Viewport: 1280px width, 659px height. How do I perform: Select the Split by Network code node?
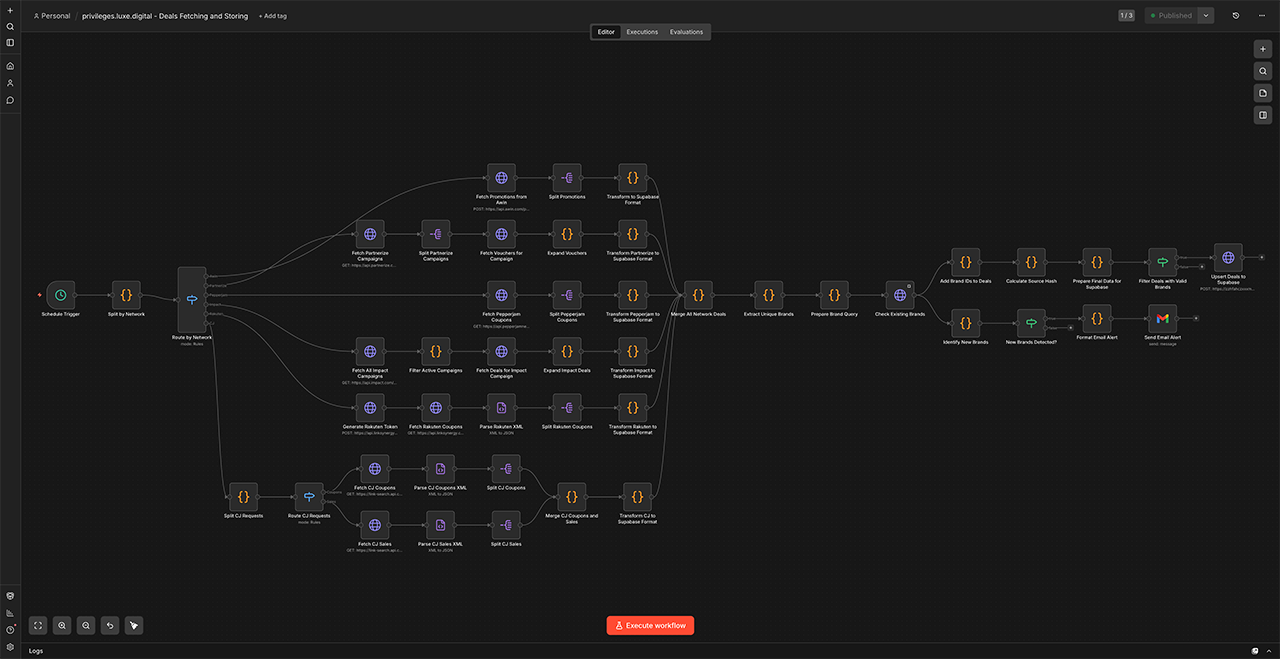coord(126,295)
